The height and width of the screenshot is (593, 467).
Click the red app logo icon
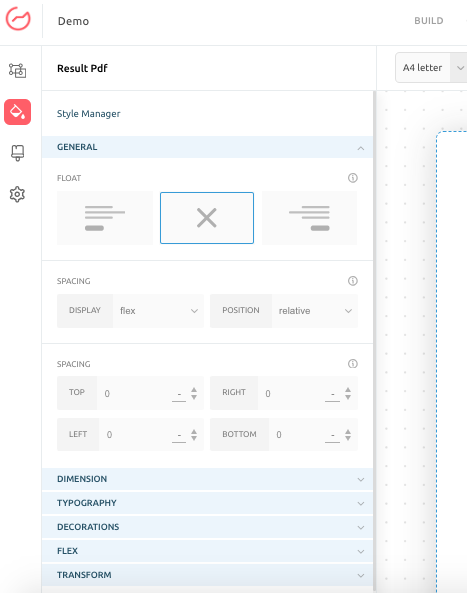click(18, 19)
